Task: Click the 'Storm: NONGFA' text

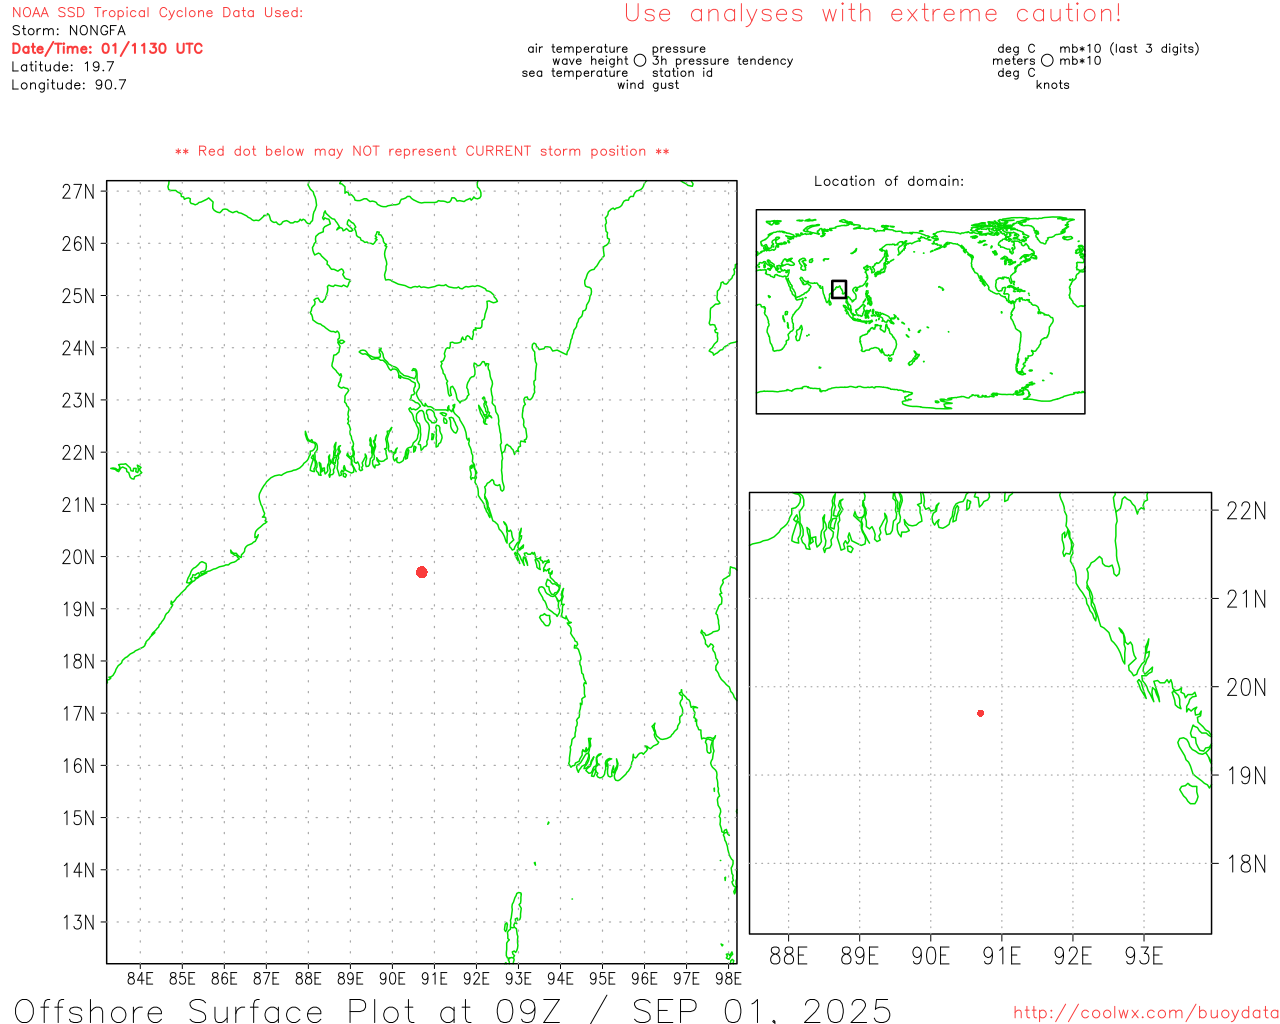Action: click(69, 31)
